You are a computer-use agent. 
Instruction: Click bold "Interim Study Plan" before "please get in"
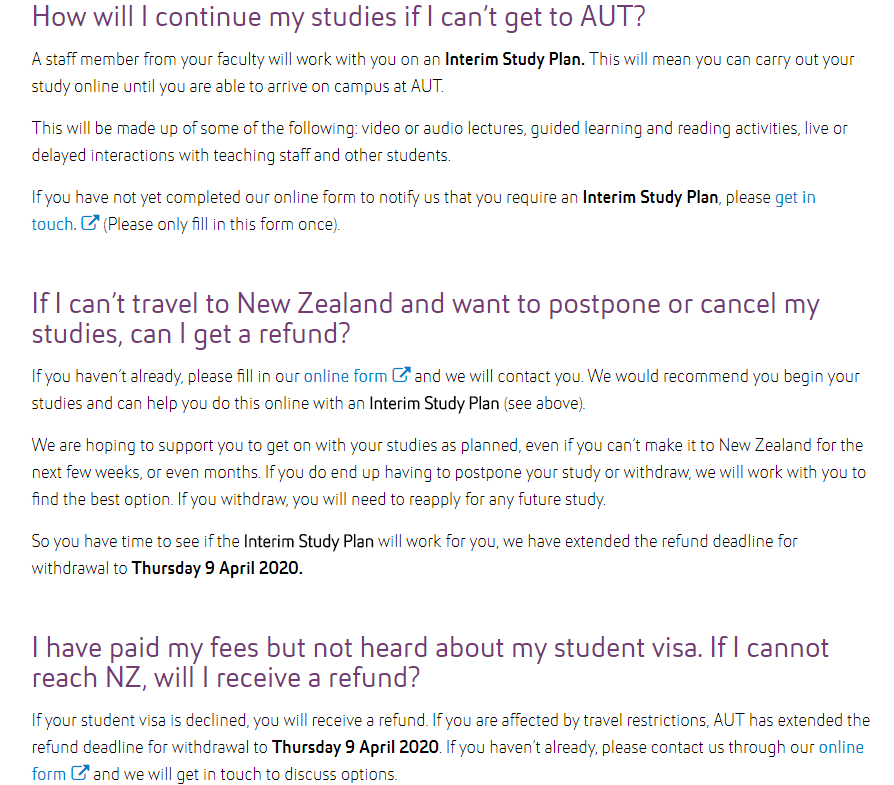tap(650, 197)
